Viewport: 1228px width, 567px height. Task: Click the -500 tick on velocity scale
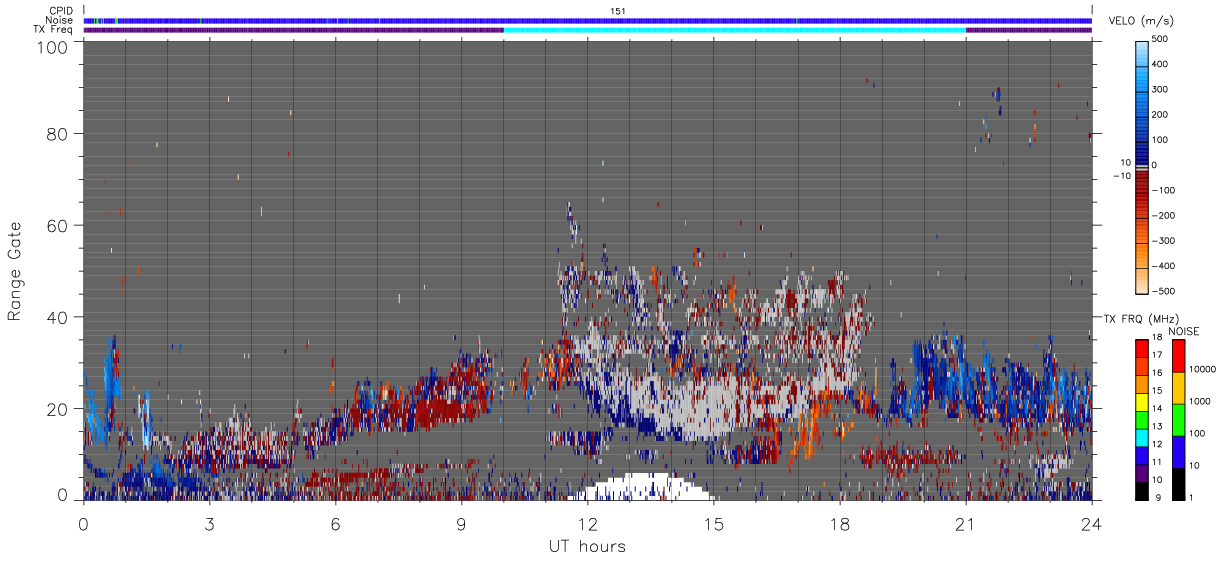[1163, 291]
